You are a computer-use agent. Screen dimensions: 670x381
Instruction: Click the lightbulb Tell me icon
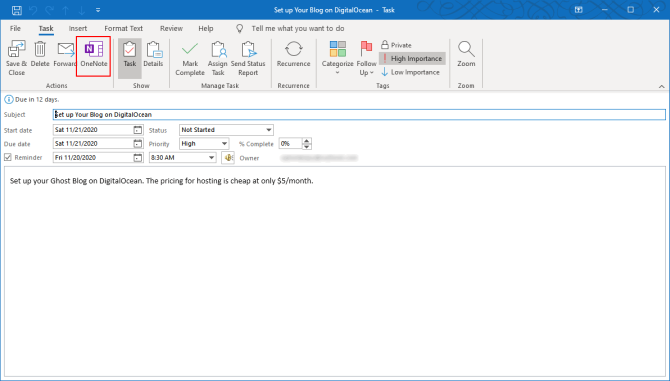pos(240,28)
